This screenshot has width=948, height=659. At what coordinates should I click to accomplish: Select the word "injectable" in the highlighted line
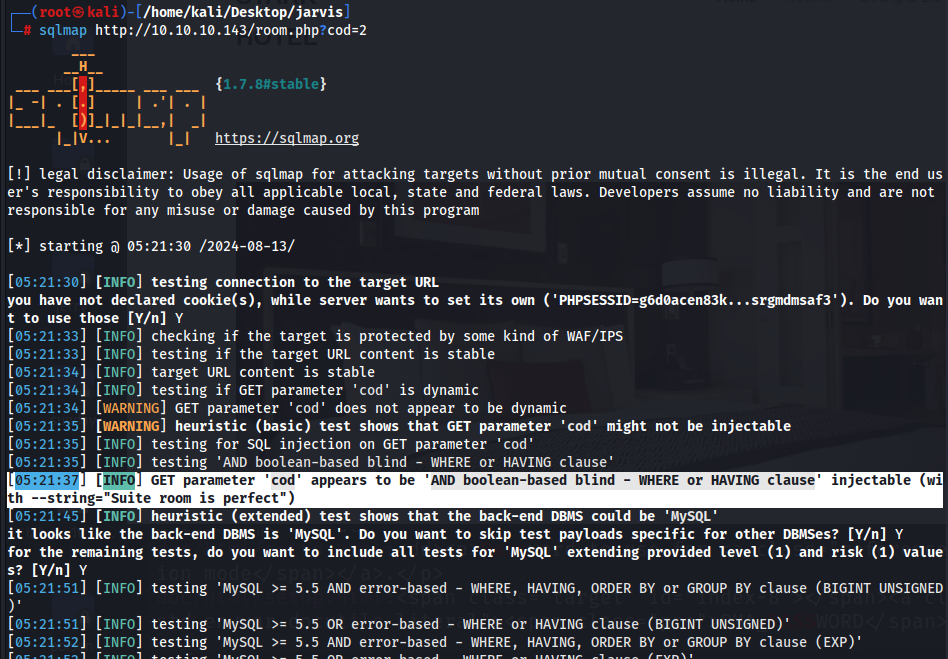871,481
